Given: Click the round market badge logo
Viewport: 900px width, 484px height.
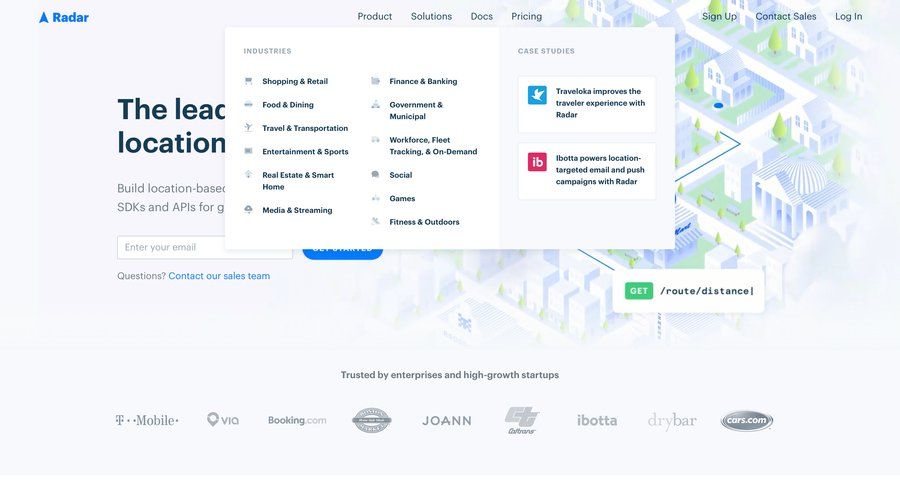Looking at the screenshot, I should (372, 420).
